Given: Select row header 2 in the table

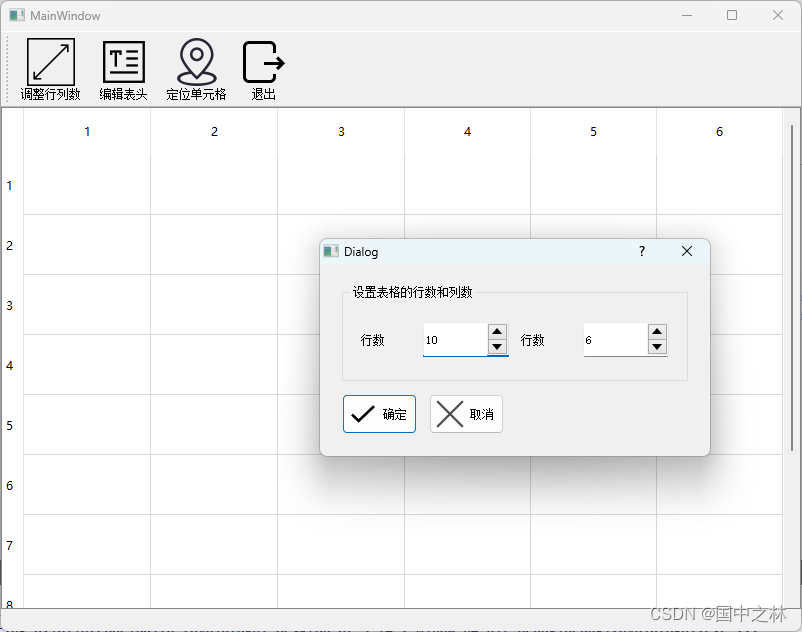Looking at the screenshot, I should click(12, 245).
